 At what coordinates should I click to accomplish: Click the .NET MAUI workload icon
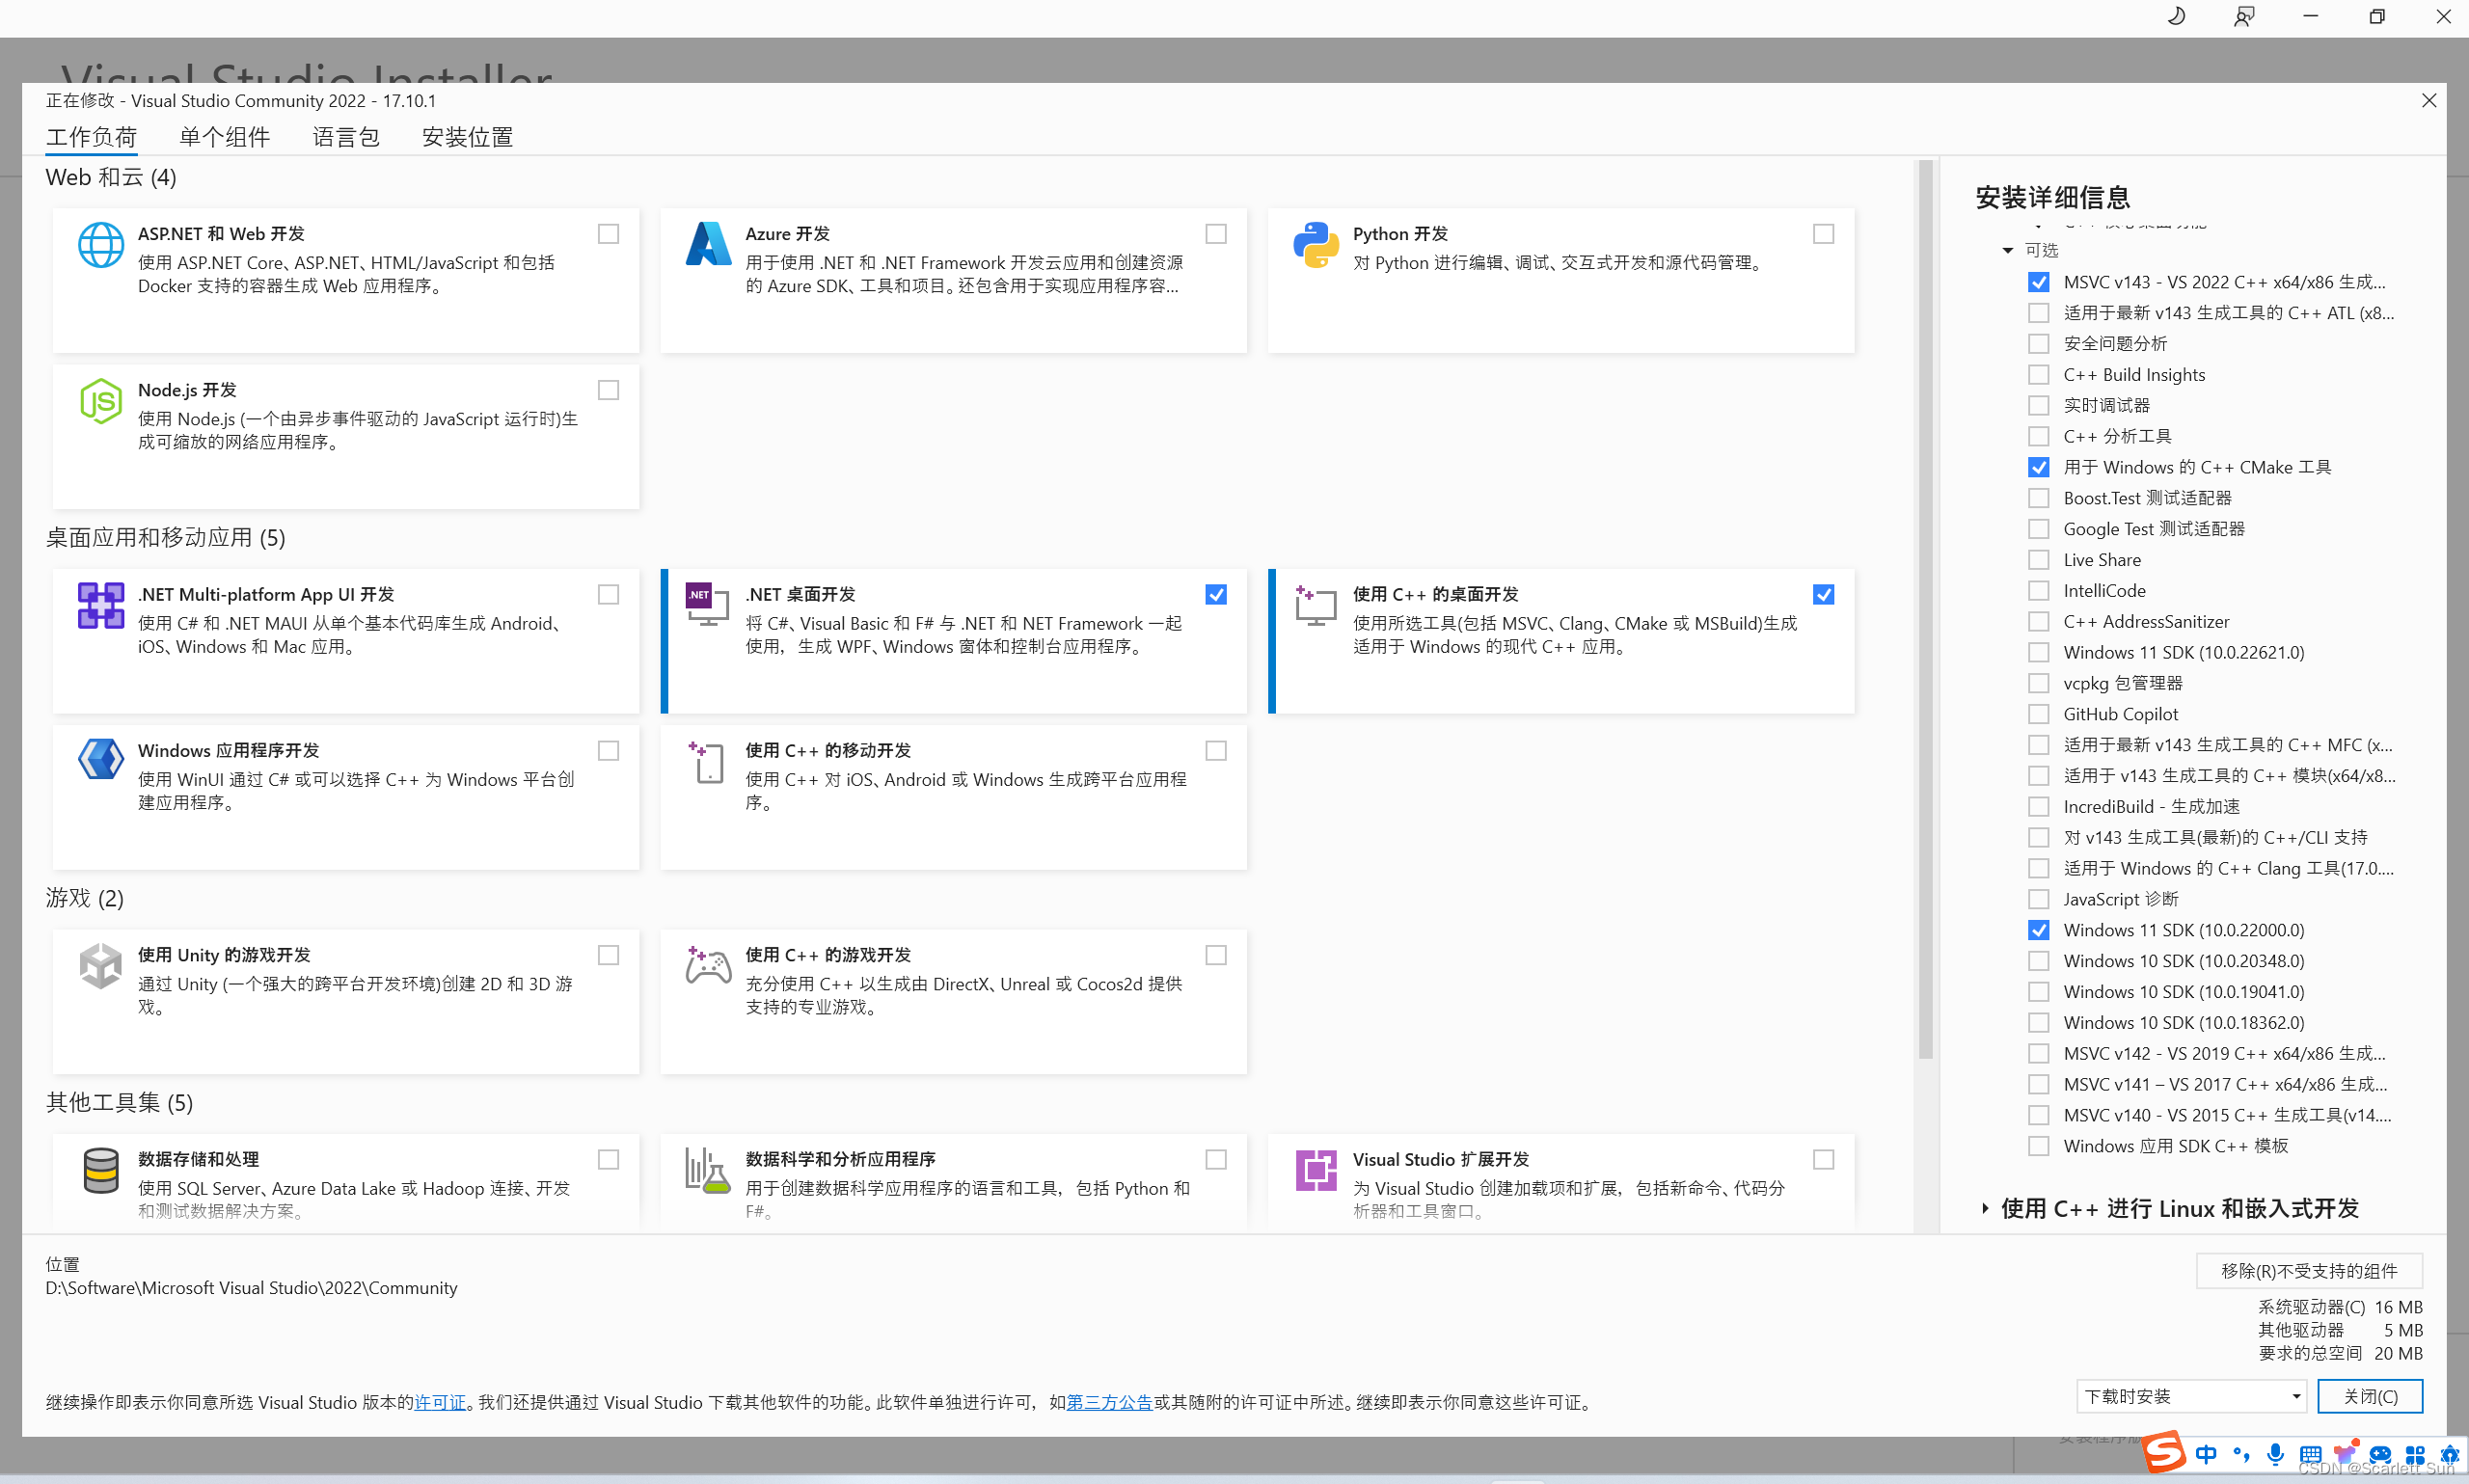[100, 605]
